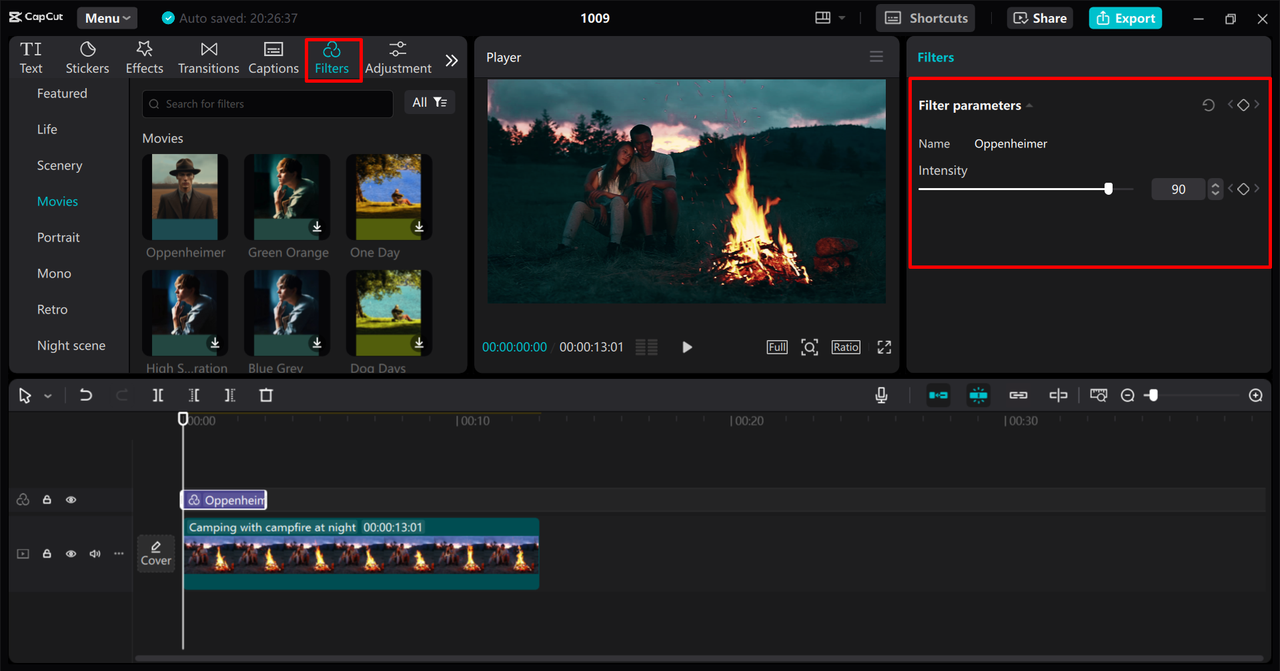Open the Adjustment tab
Viewport: 1280px width, 671px height.
[x=398, y=58]
